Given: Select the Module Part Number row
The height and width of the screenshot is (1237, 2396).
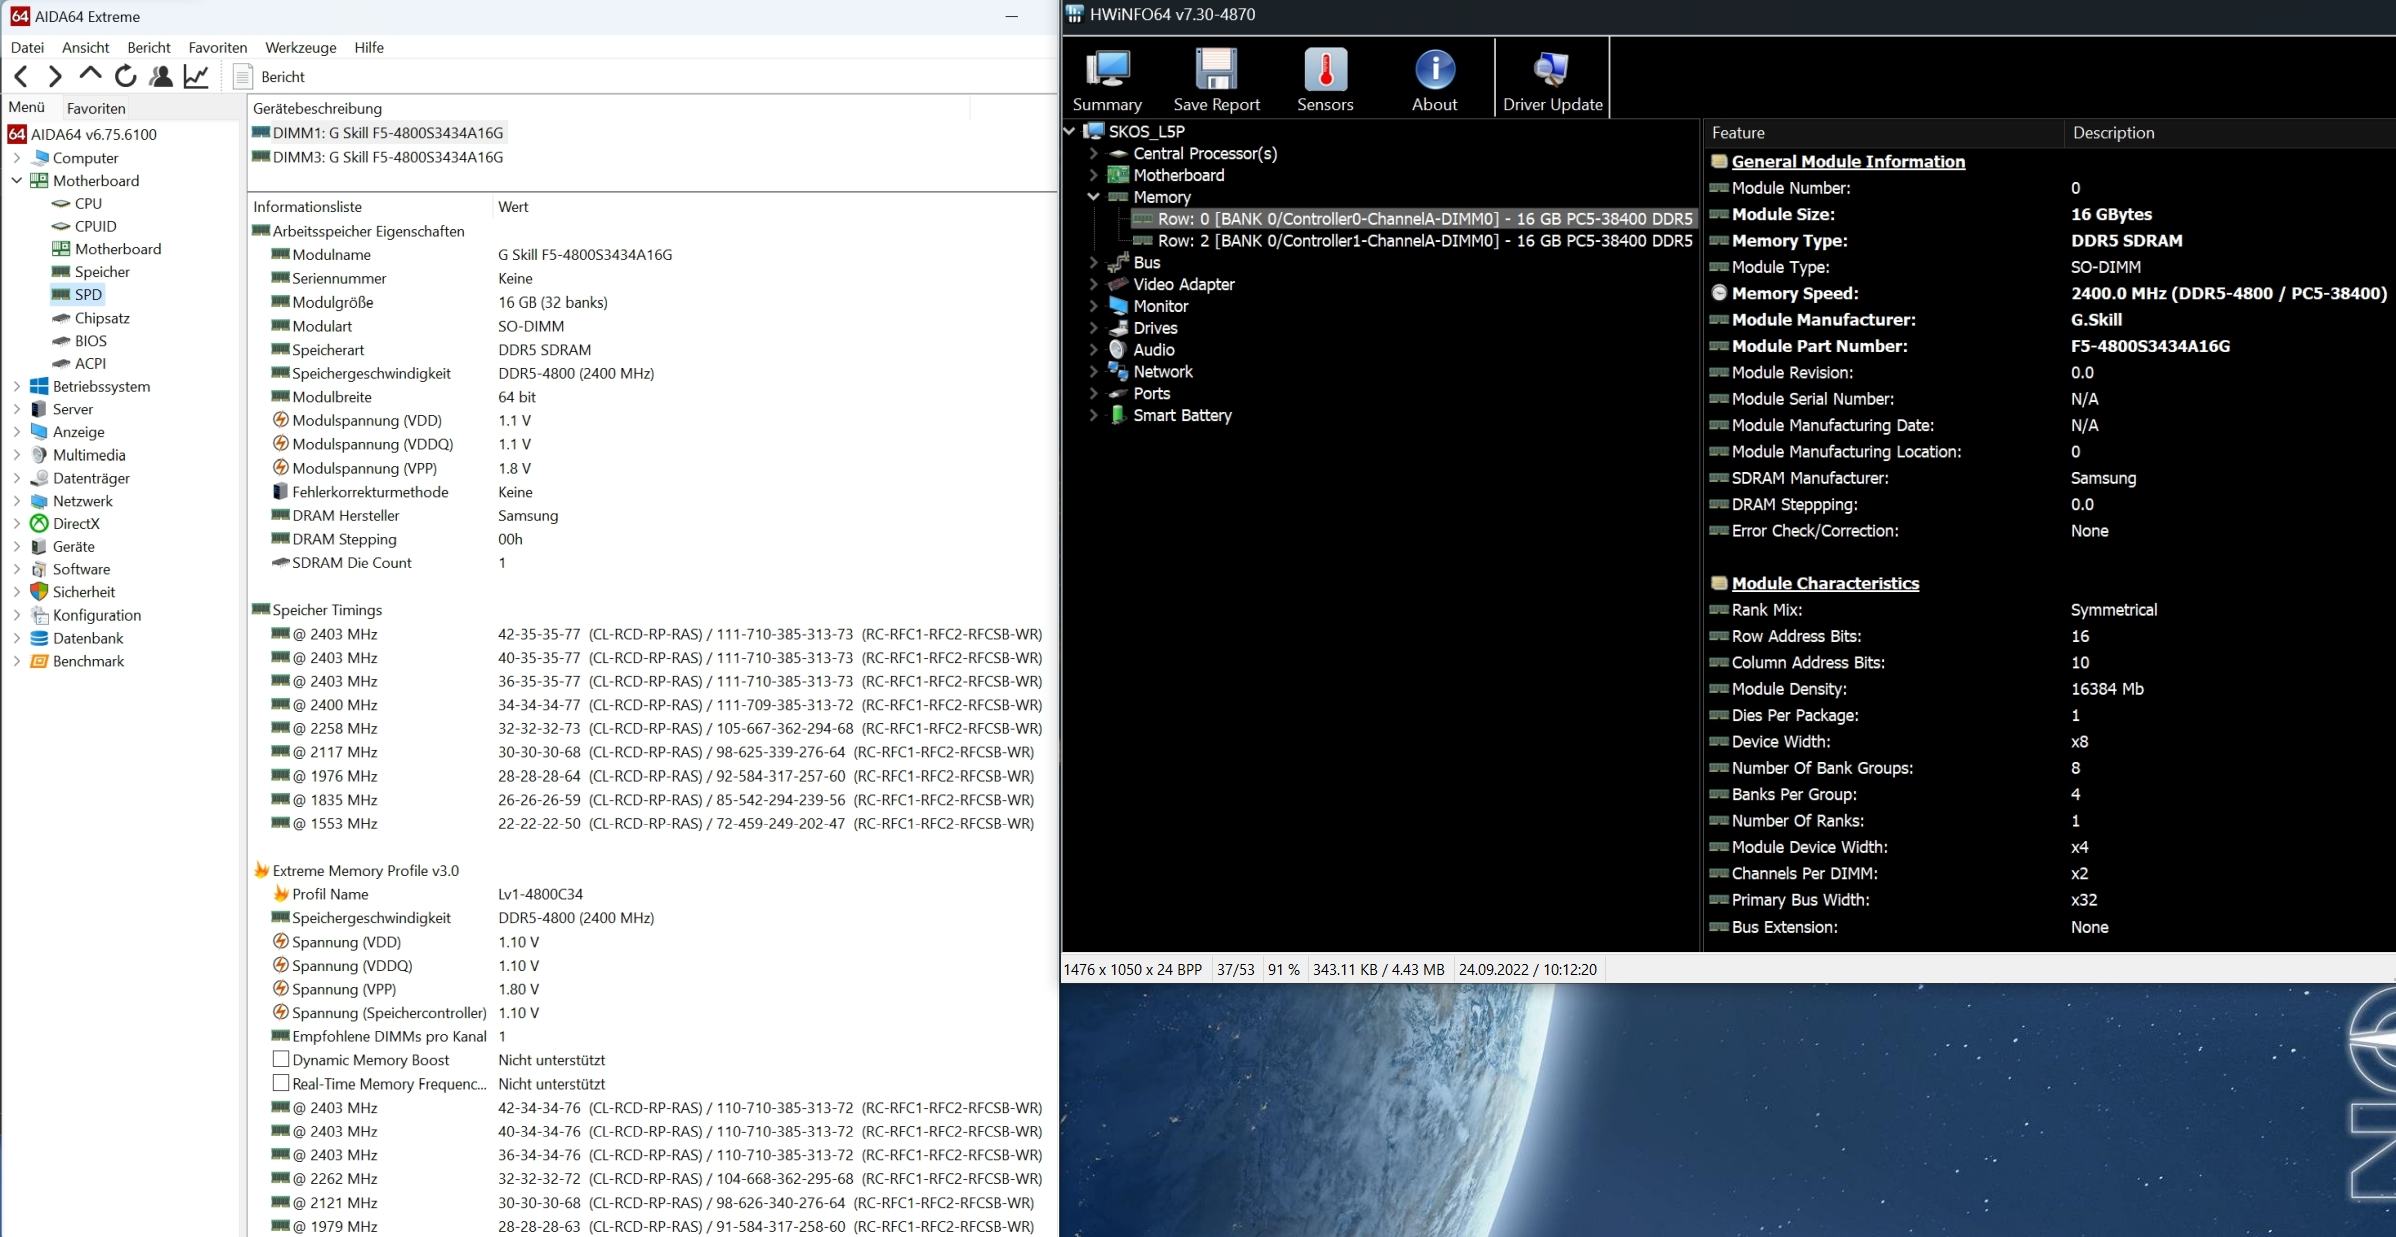Looking at the screenshot, I should (2050, 346).
